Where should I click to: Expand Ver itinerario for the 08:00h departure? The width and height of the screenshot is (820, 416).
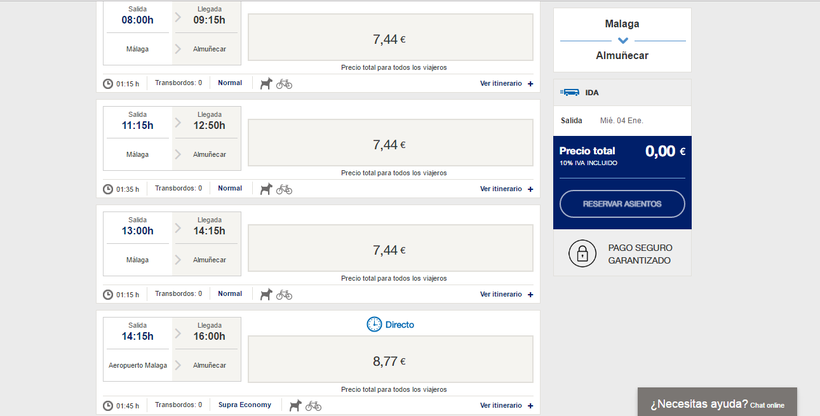pos(506,83)
